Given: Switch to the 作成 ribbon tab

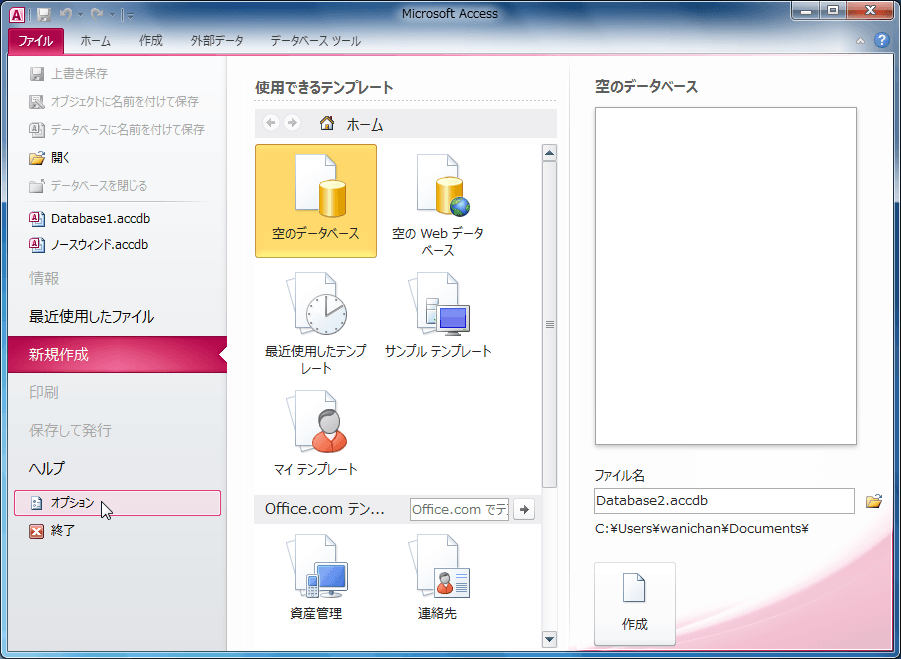Looking at the screenshot, I should click(x=151, y=41).
